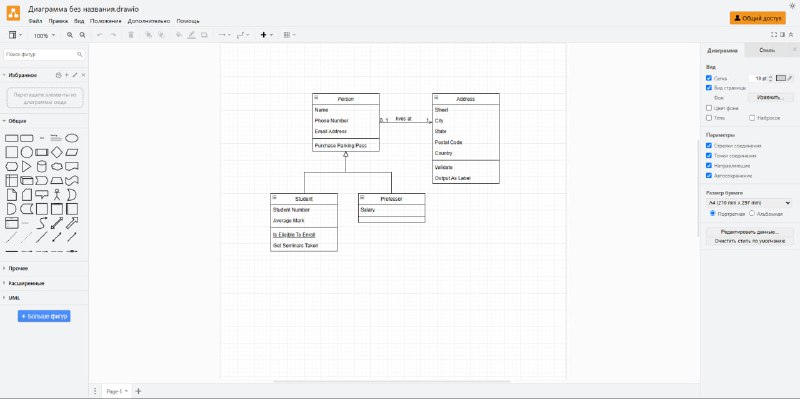Screen dimensions: 800x399
Task: Click the Общий доступ share button
Action: (757, 18)
